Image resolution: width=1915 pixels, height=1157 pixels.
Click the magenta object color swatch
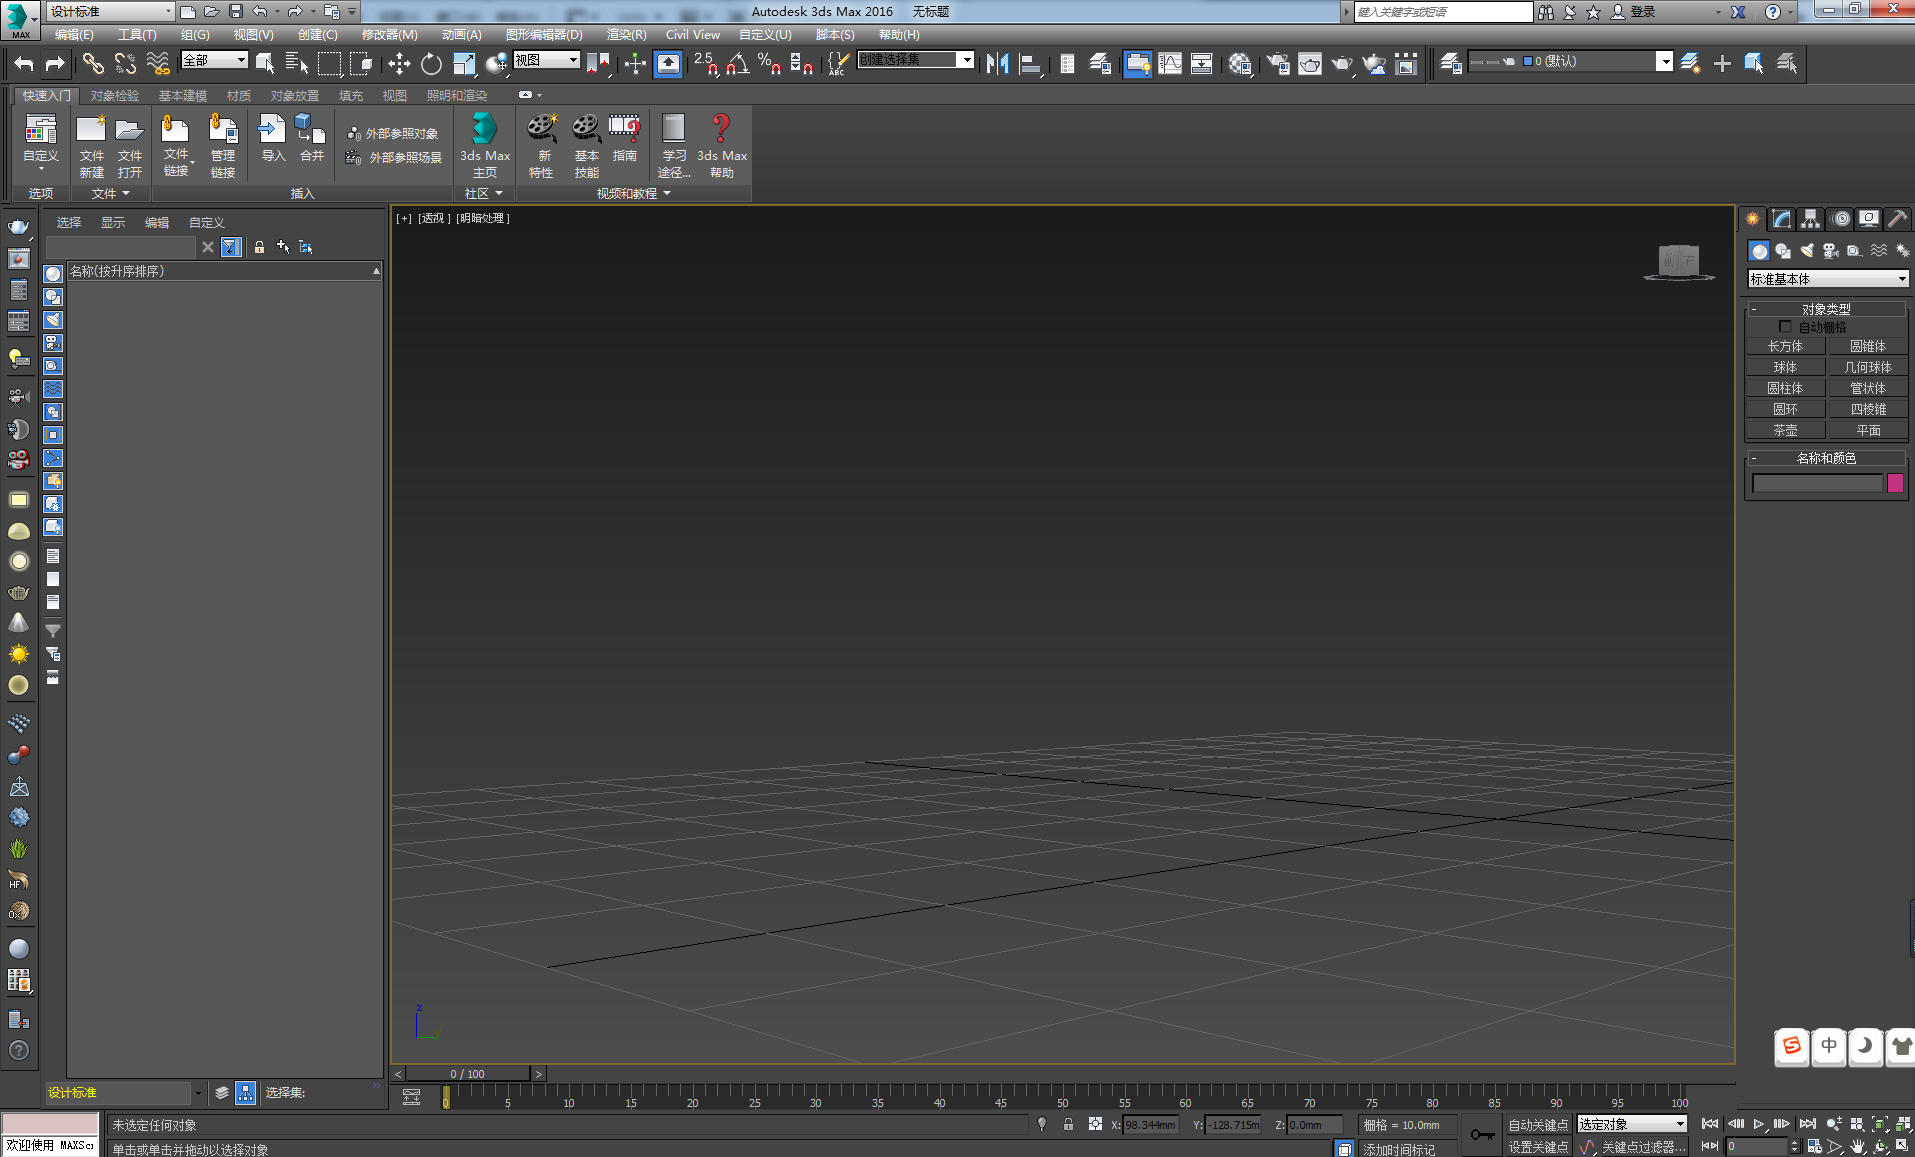pos(1895,483)
